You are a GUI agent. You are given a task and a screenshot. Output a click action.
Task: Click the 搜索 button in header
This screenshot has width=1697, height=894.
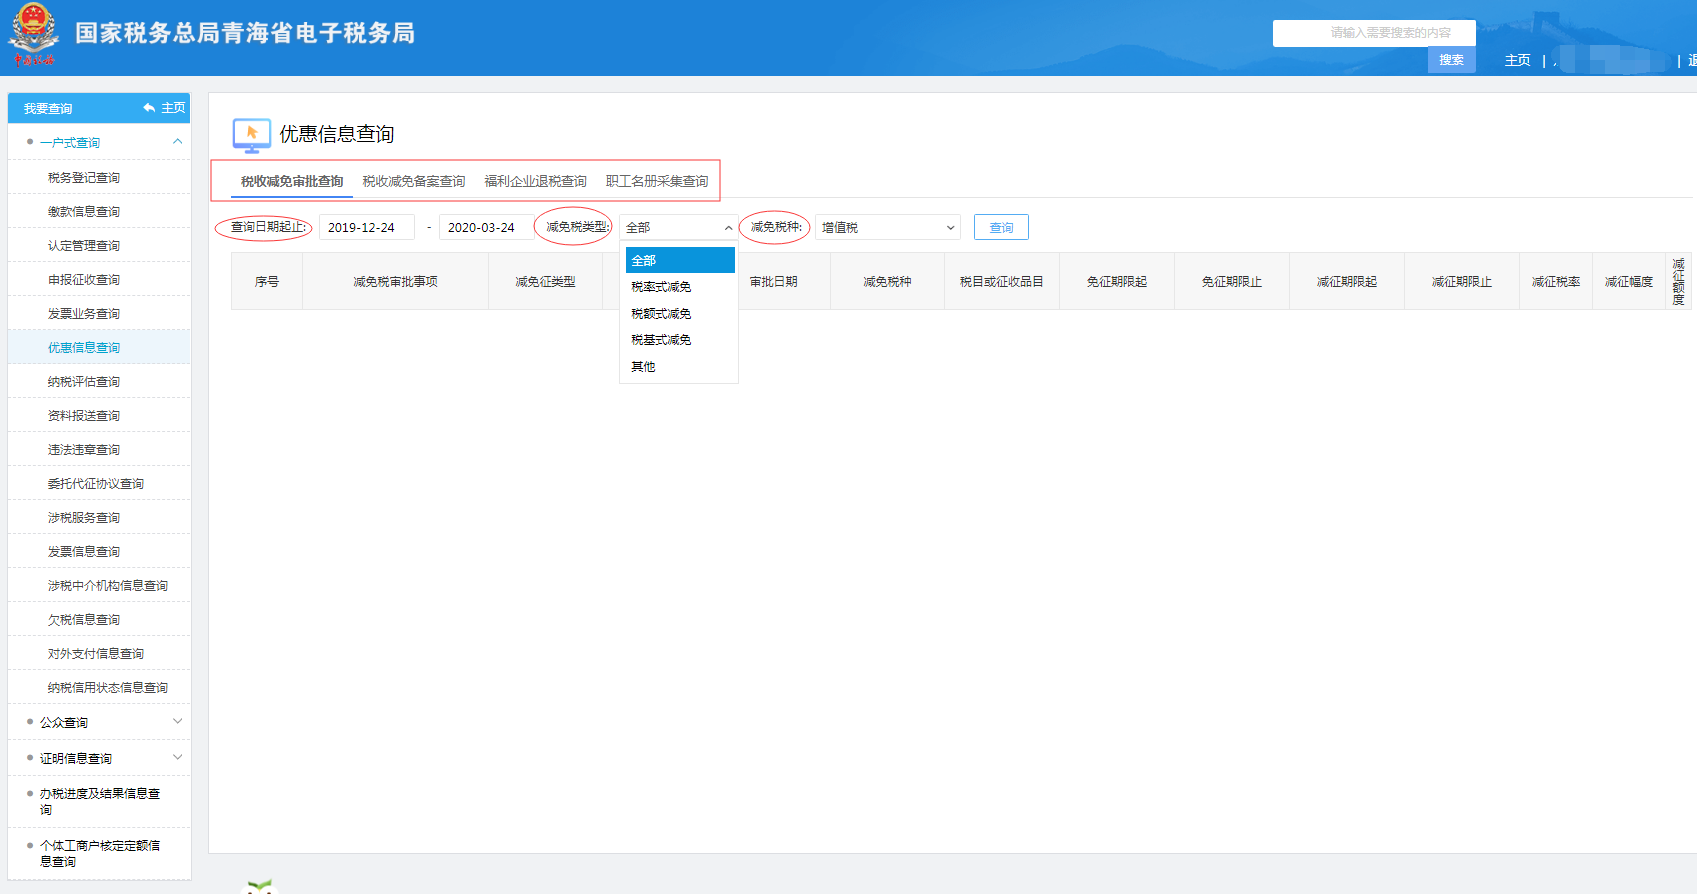point(1451,60)
